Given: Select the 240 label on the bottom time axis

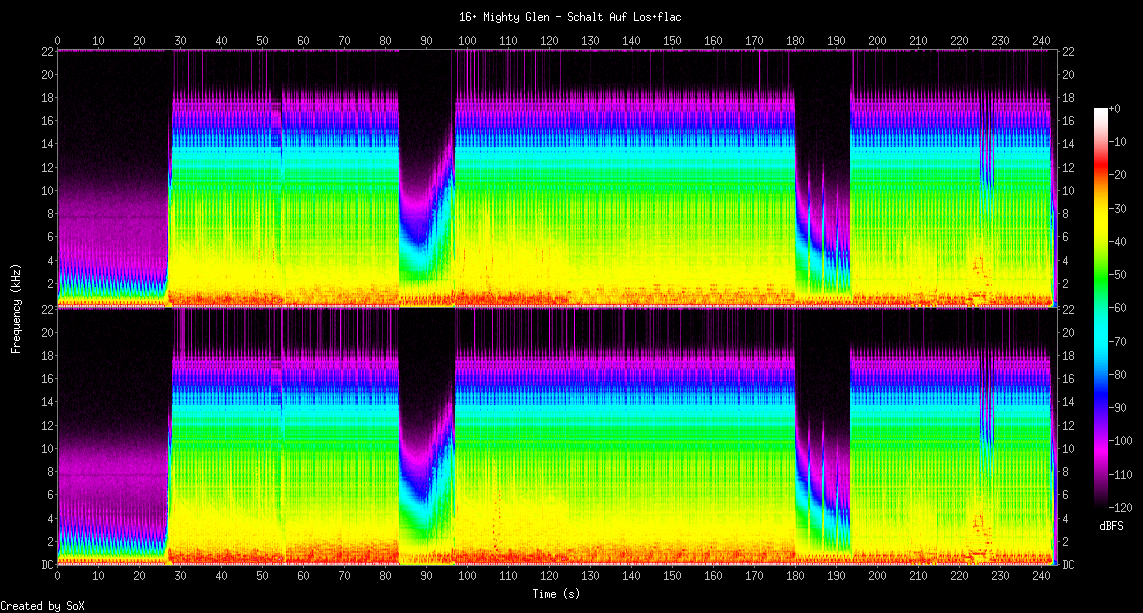Looking at the screenshot, I should pyautogui.click(x=1041, y=577).
